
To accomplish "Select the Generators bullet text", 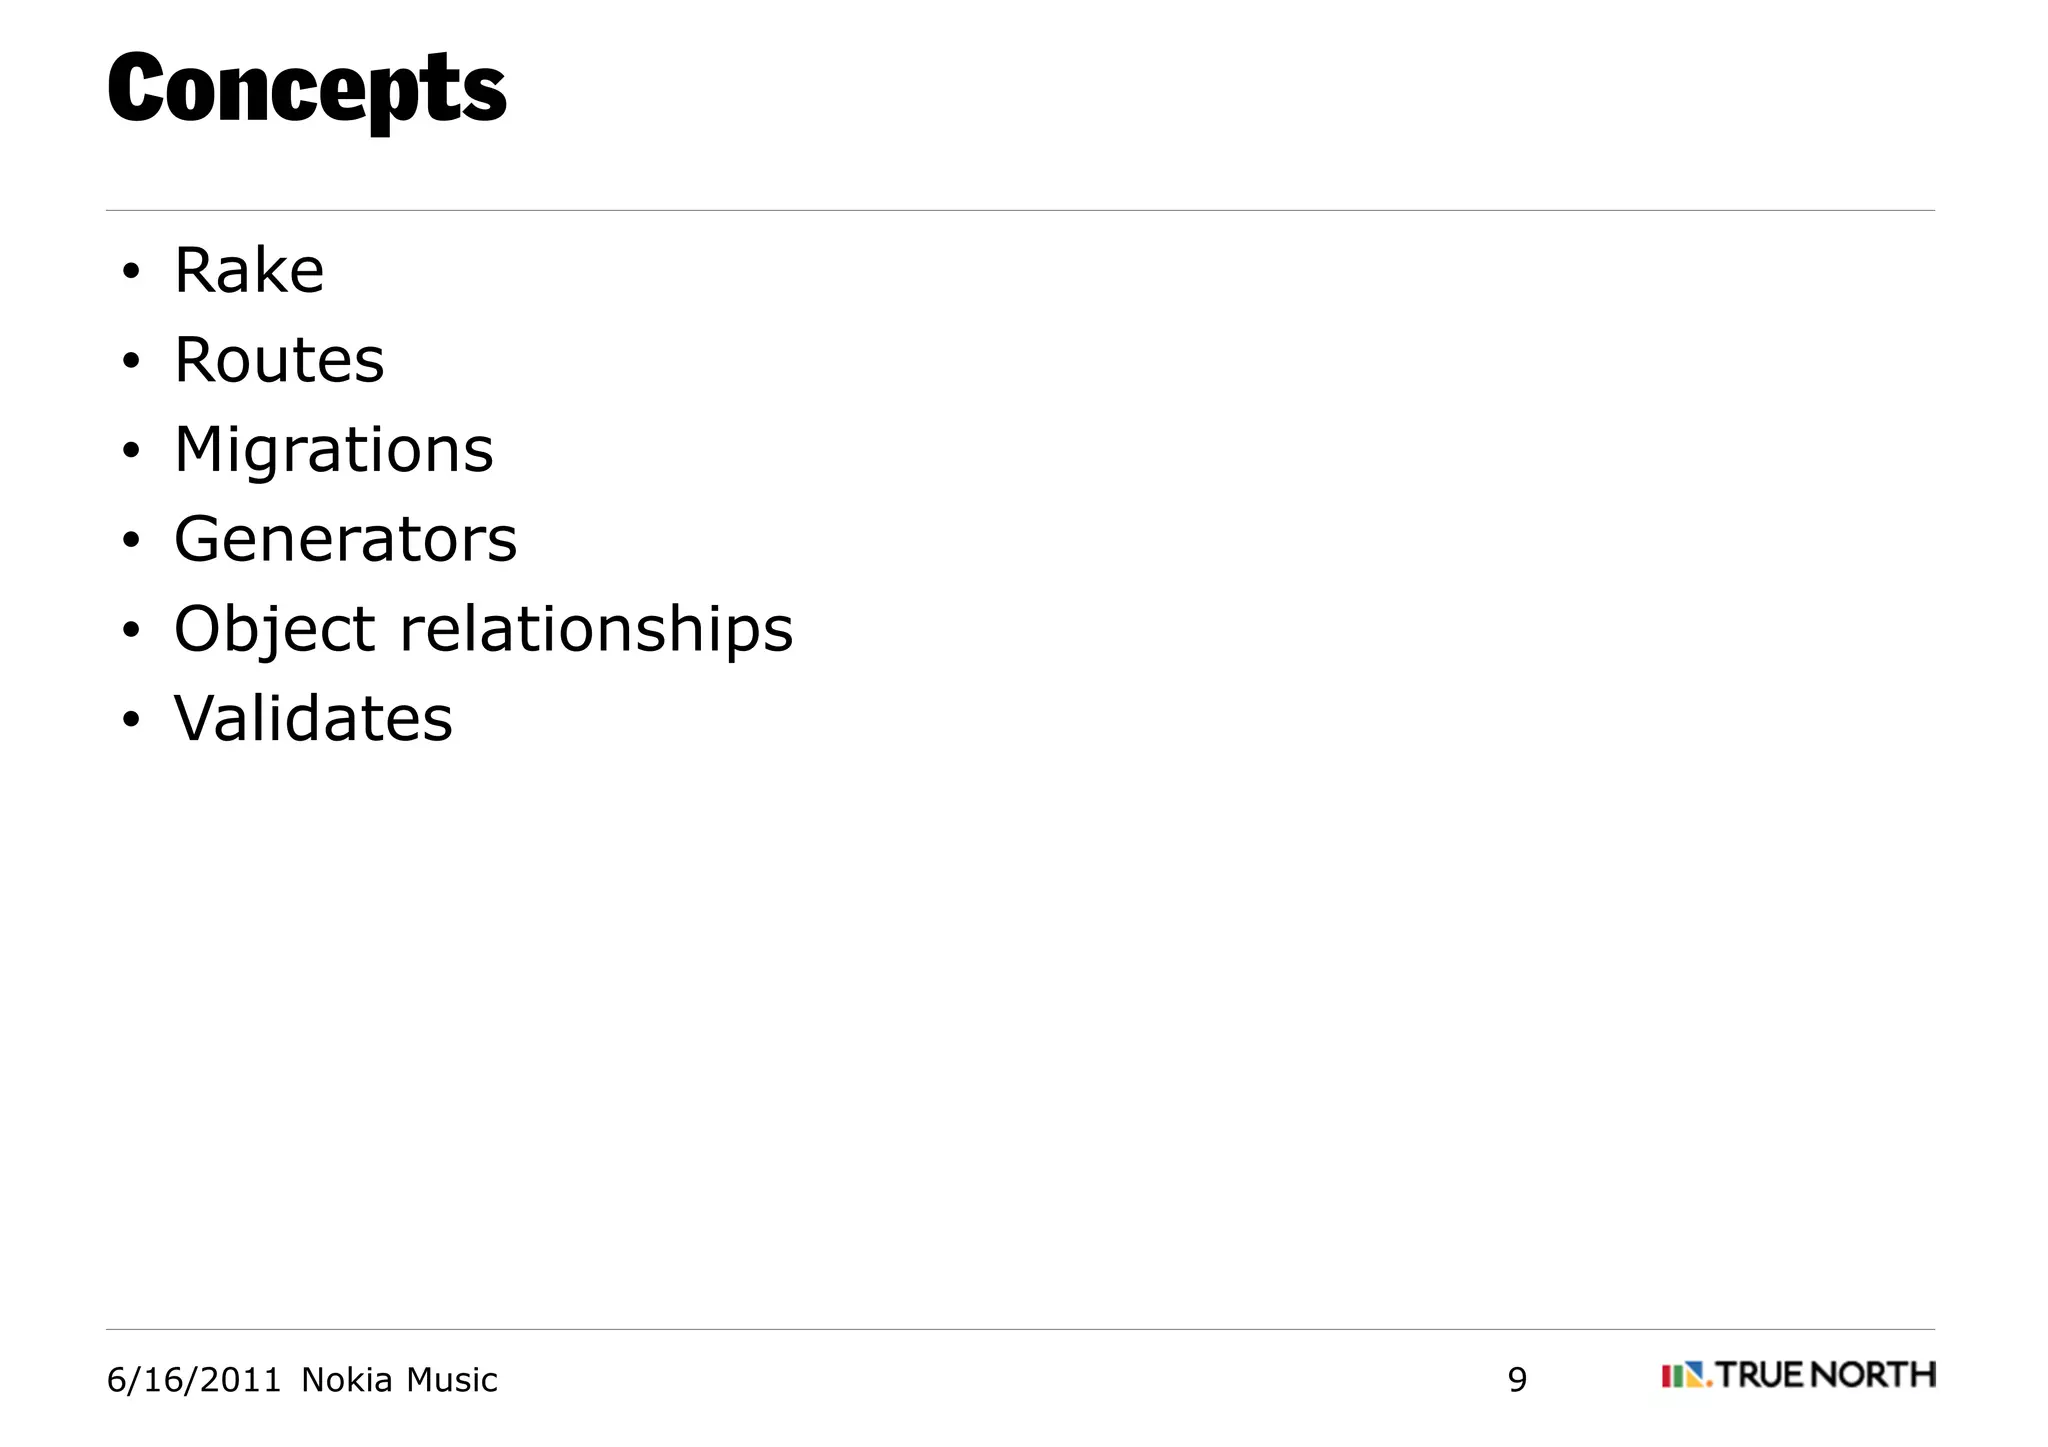I will (x=345, y=540).
